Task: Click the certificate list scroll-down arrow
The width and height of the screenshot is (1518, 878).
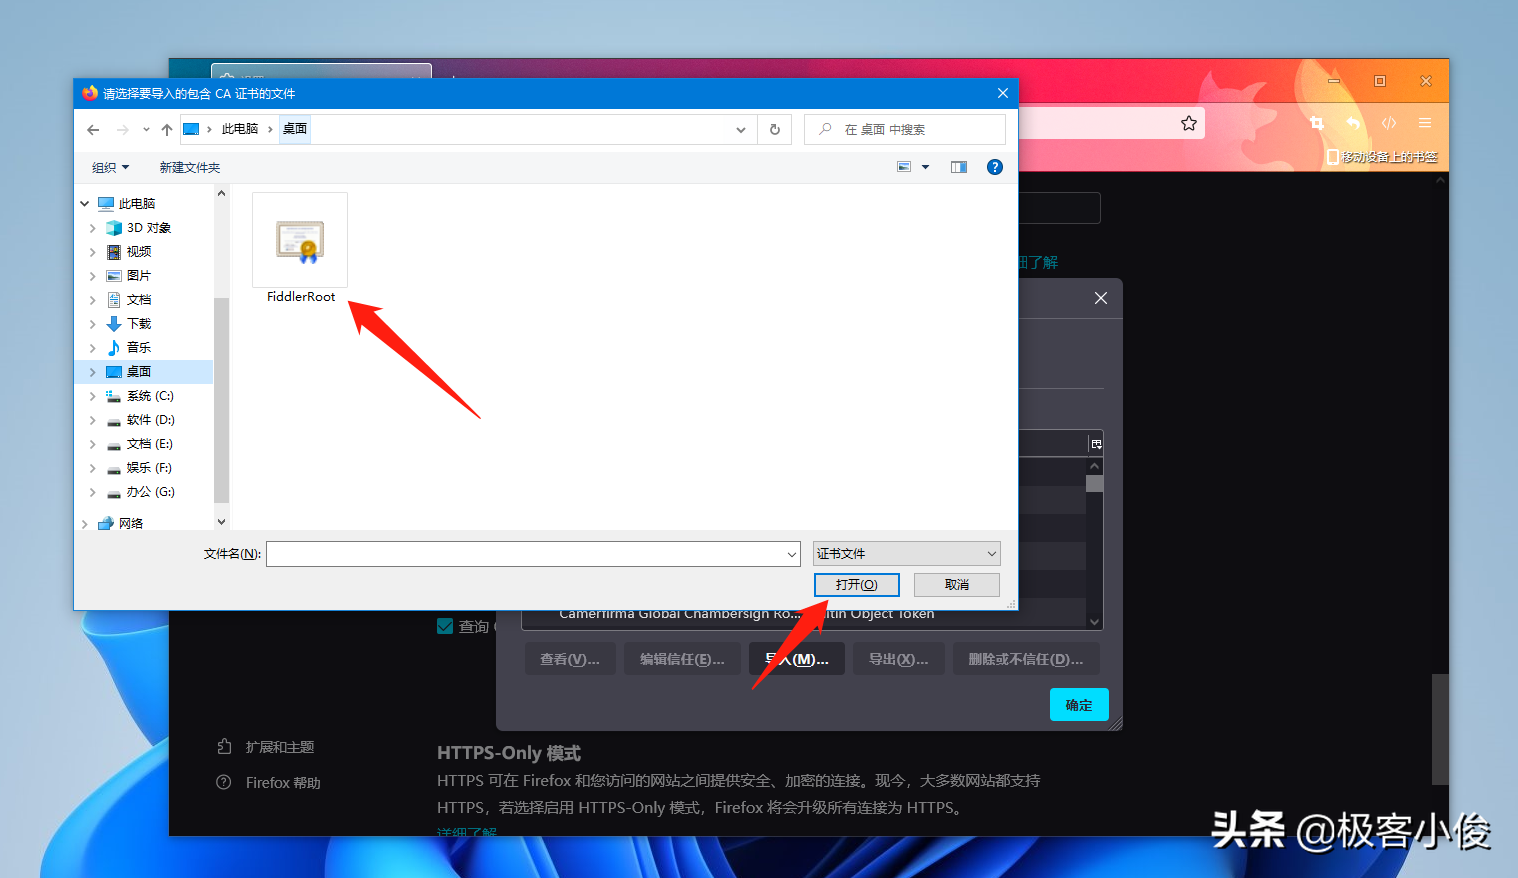Action: pos(1095,621)
